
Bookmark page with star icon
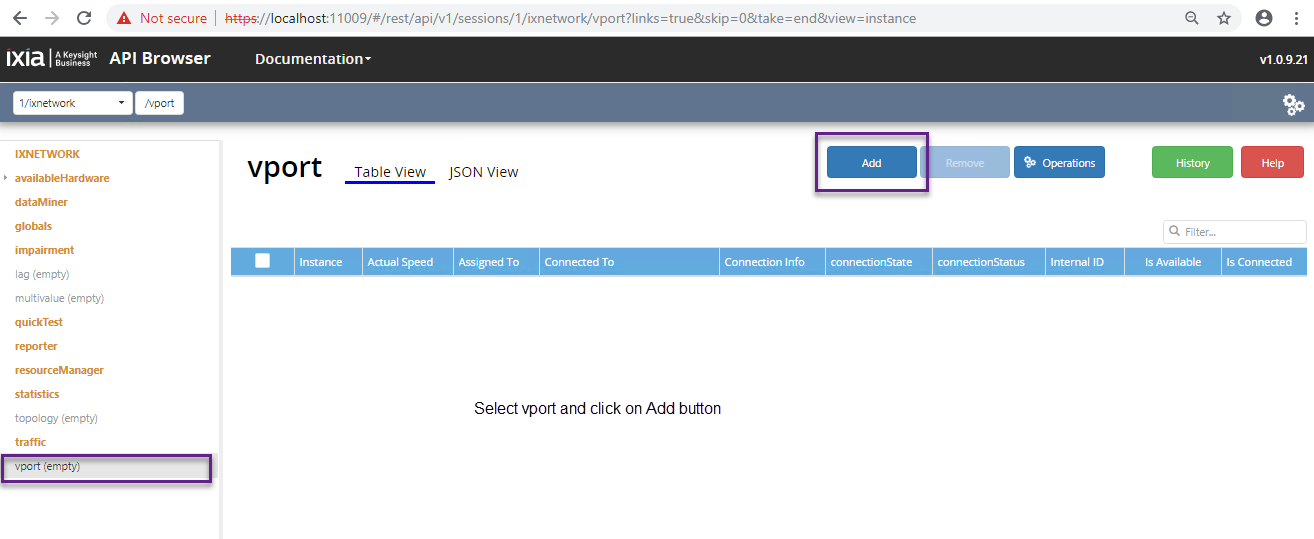(1223, 18)
